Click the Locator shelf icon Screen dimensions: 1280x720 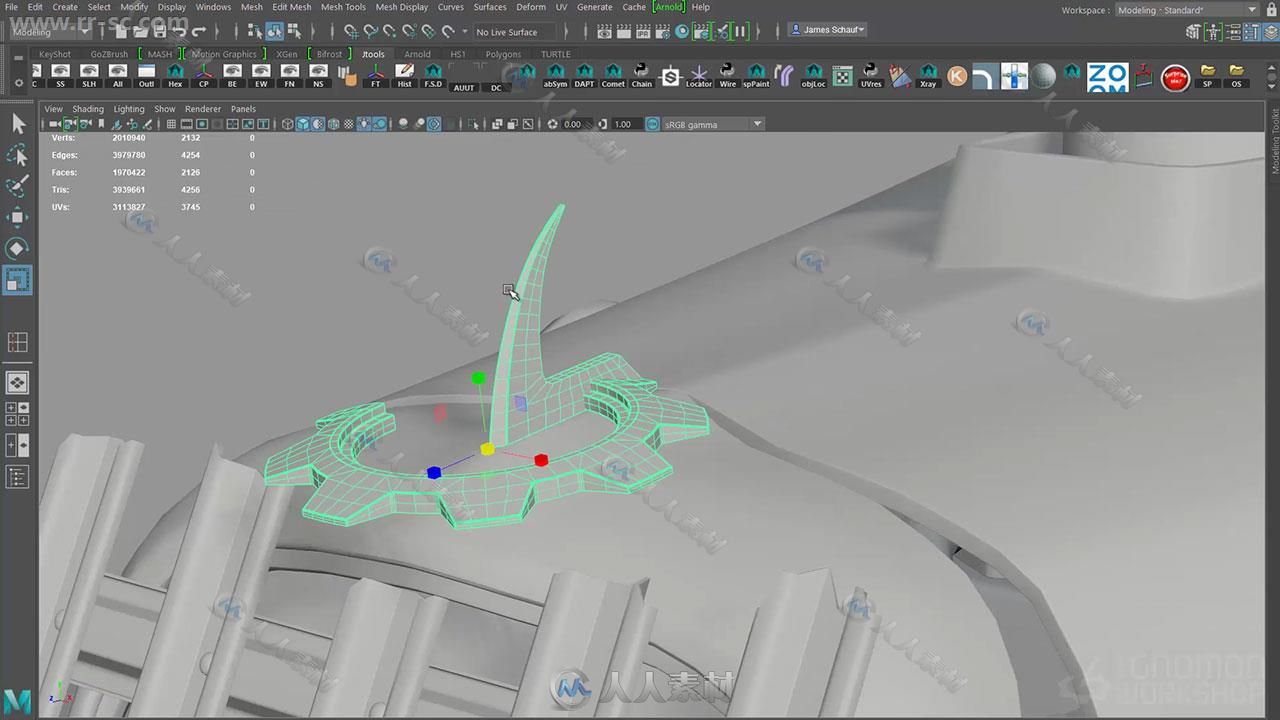click(698, 76)
